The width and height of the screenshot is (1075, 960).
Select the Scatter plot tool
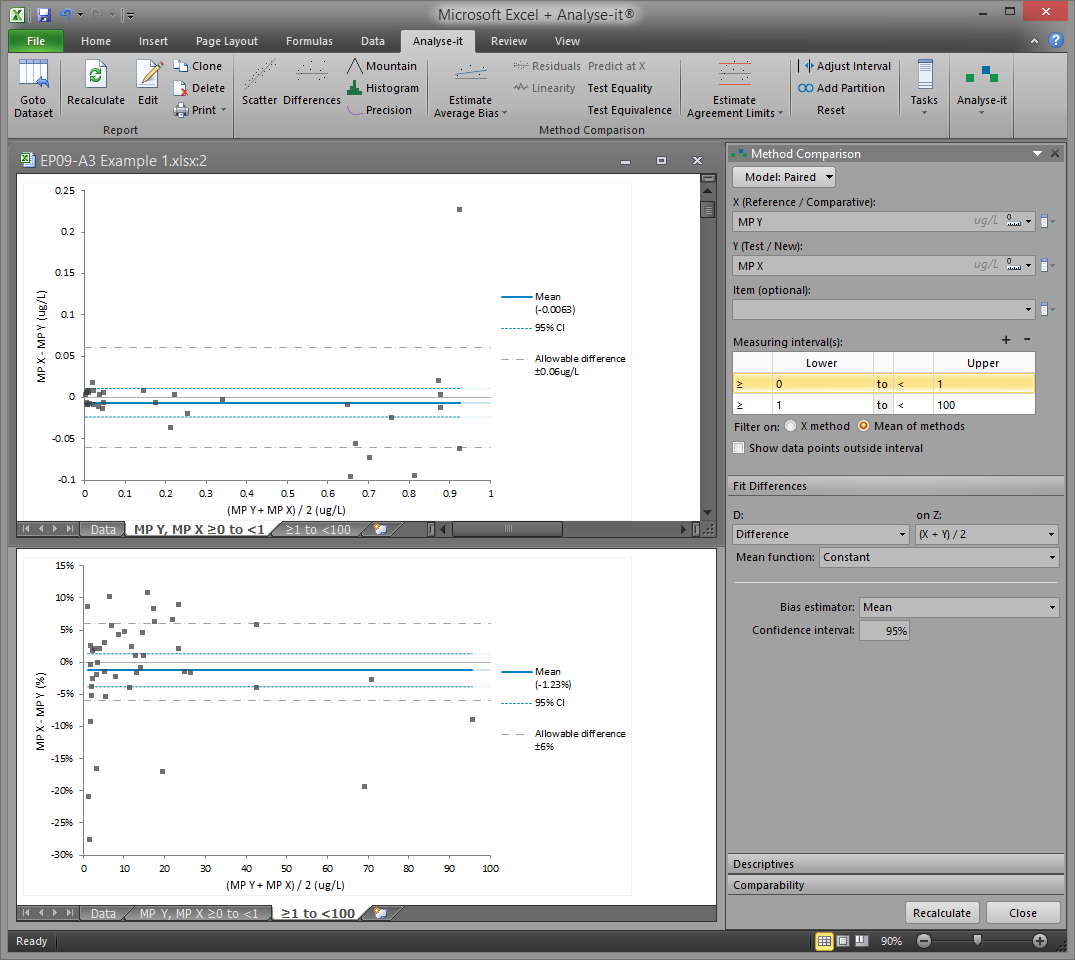pyautogui.click(x=259, y=82)
